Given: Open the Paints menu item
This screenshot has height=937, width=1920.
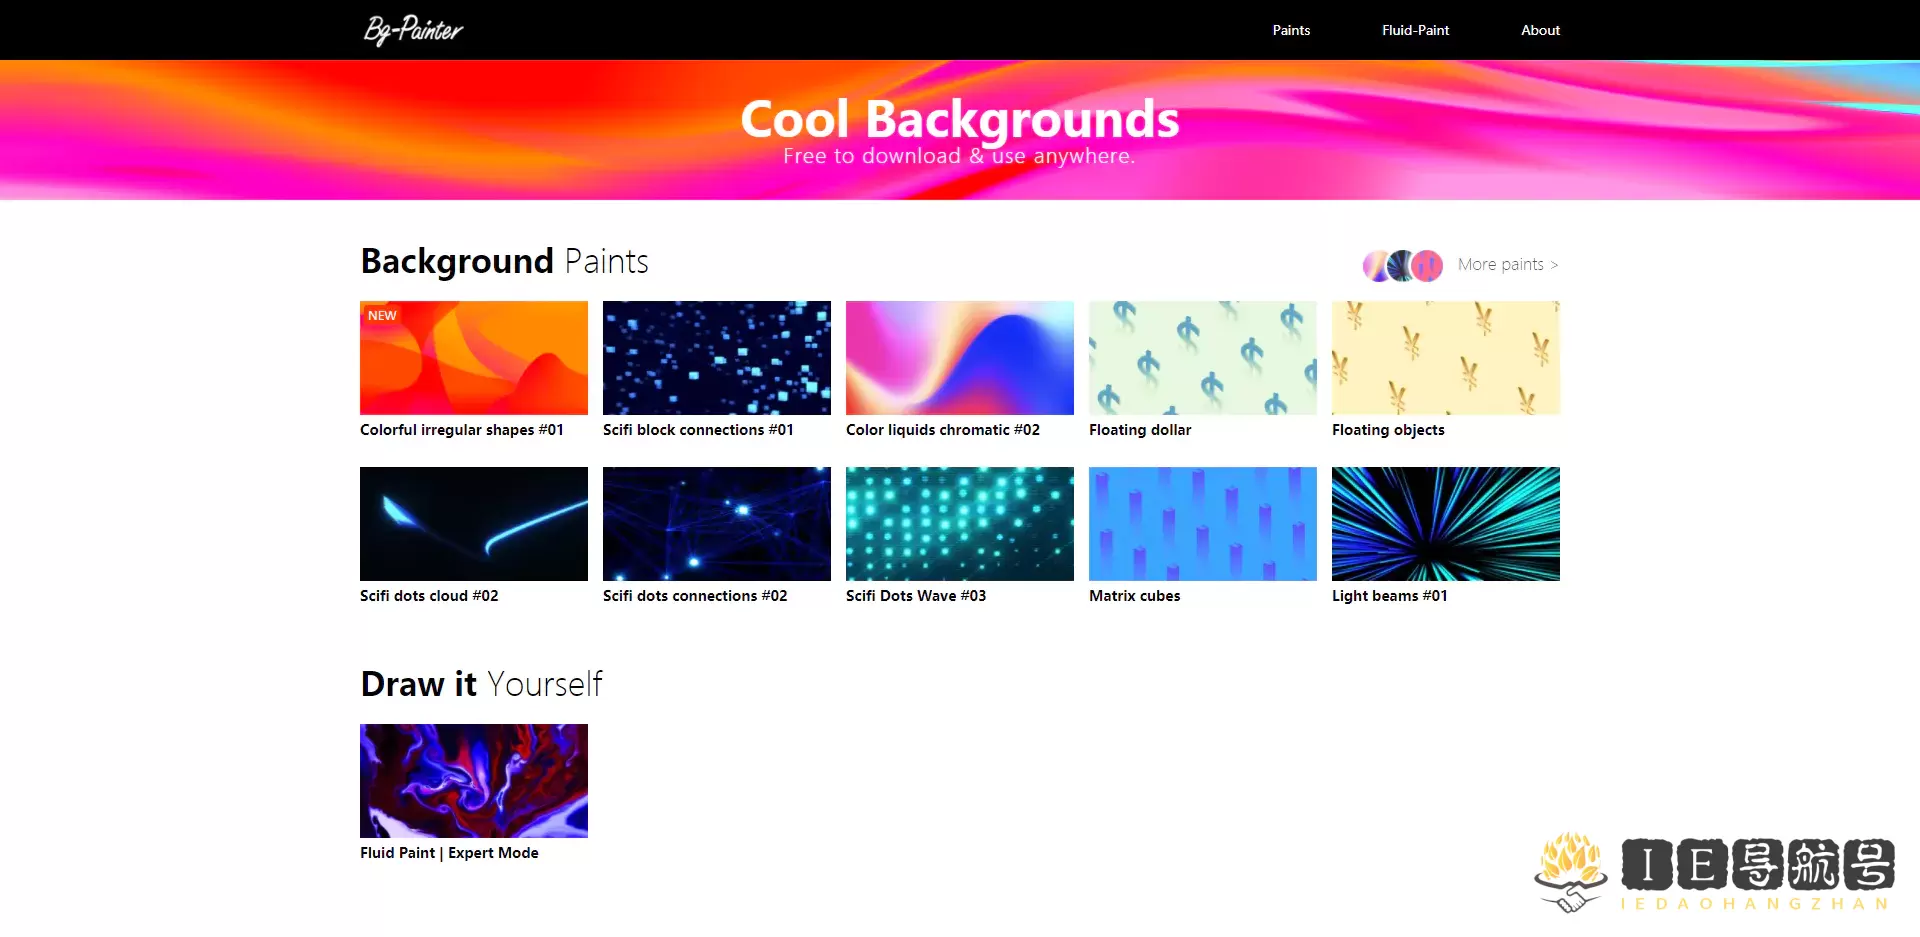Looking at the screenshot, I should click(1291, 30).
